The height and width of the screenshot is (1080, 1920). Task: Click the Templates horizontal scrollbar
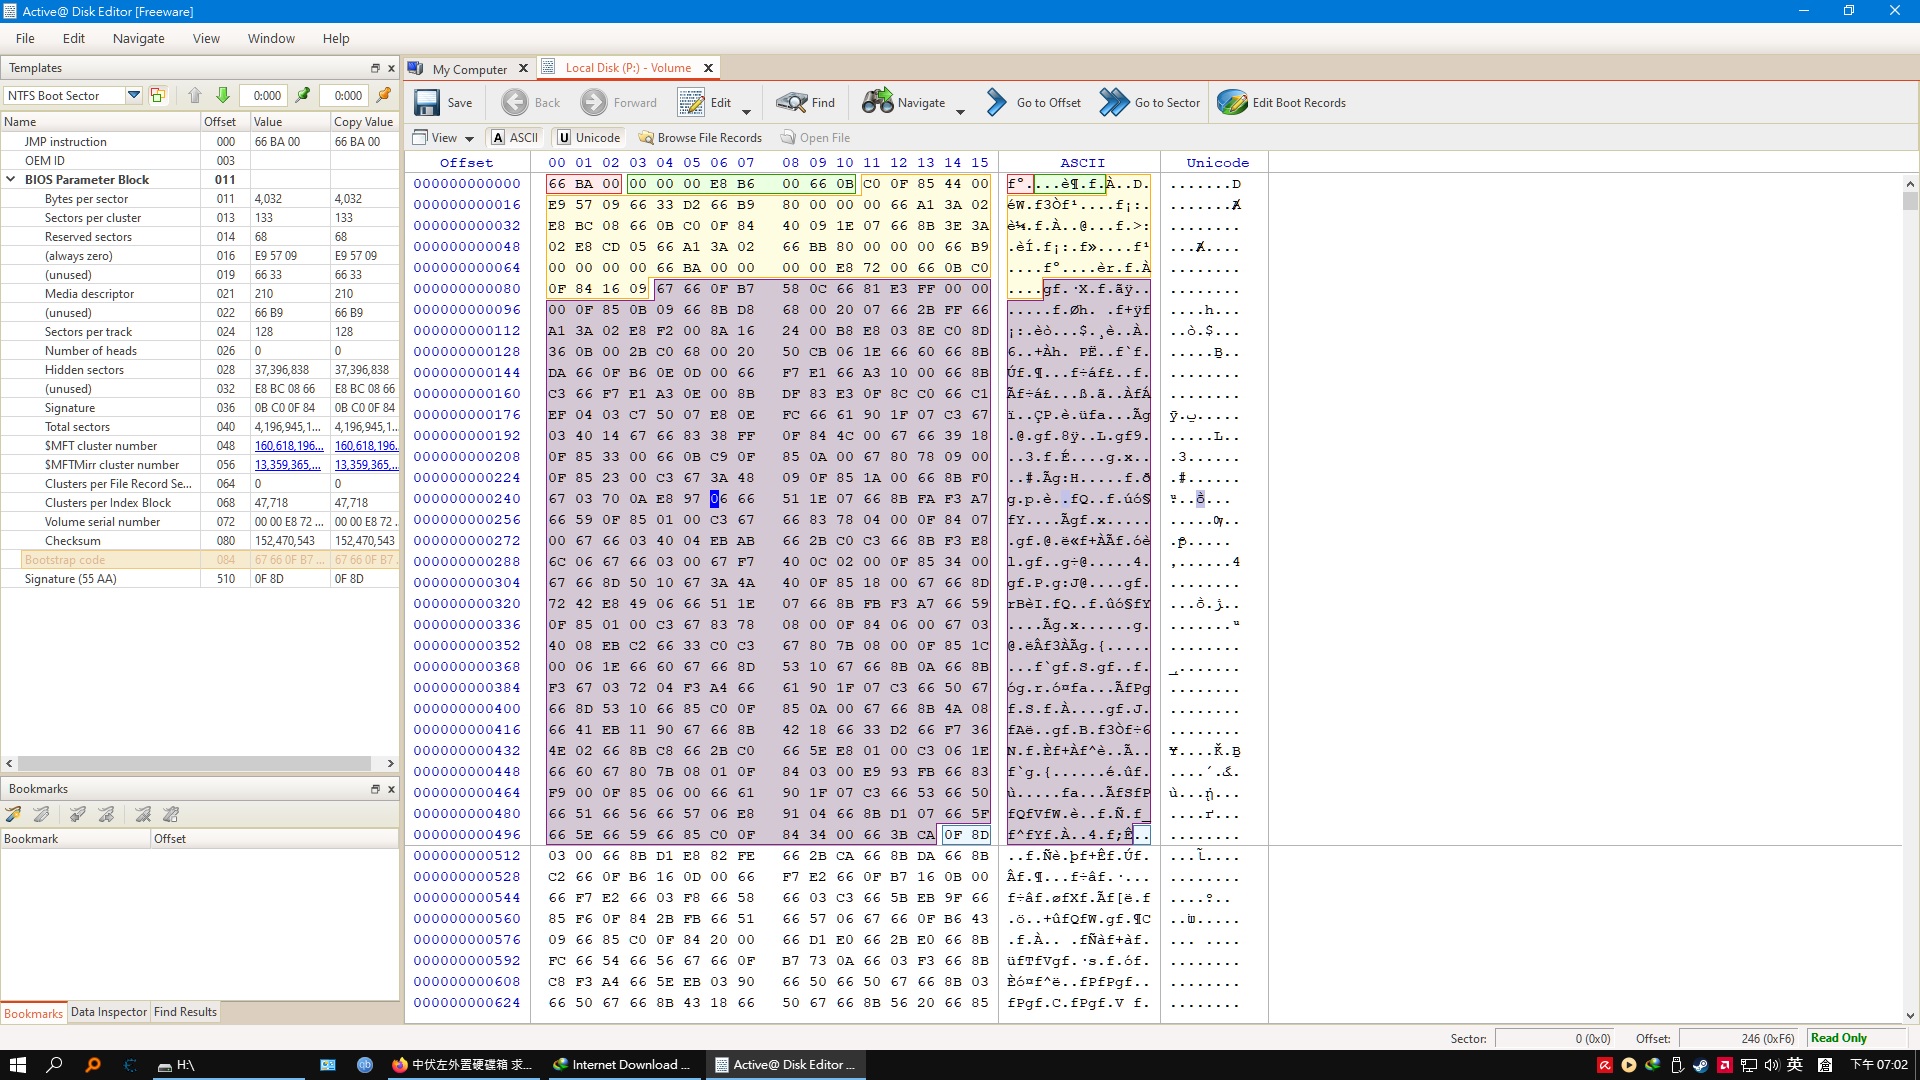(x=200, y=763)
